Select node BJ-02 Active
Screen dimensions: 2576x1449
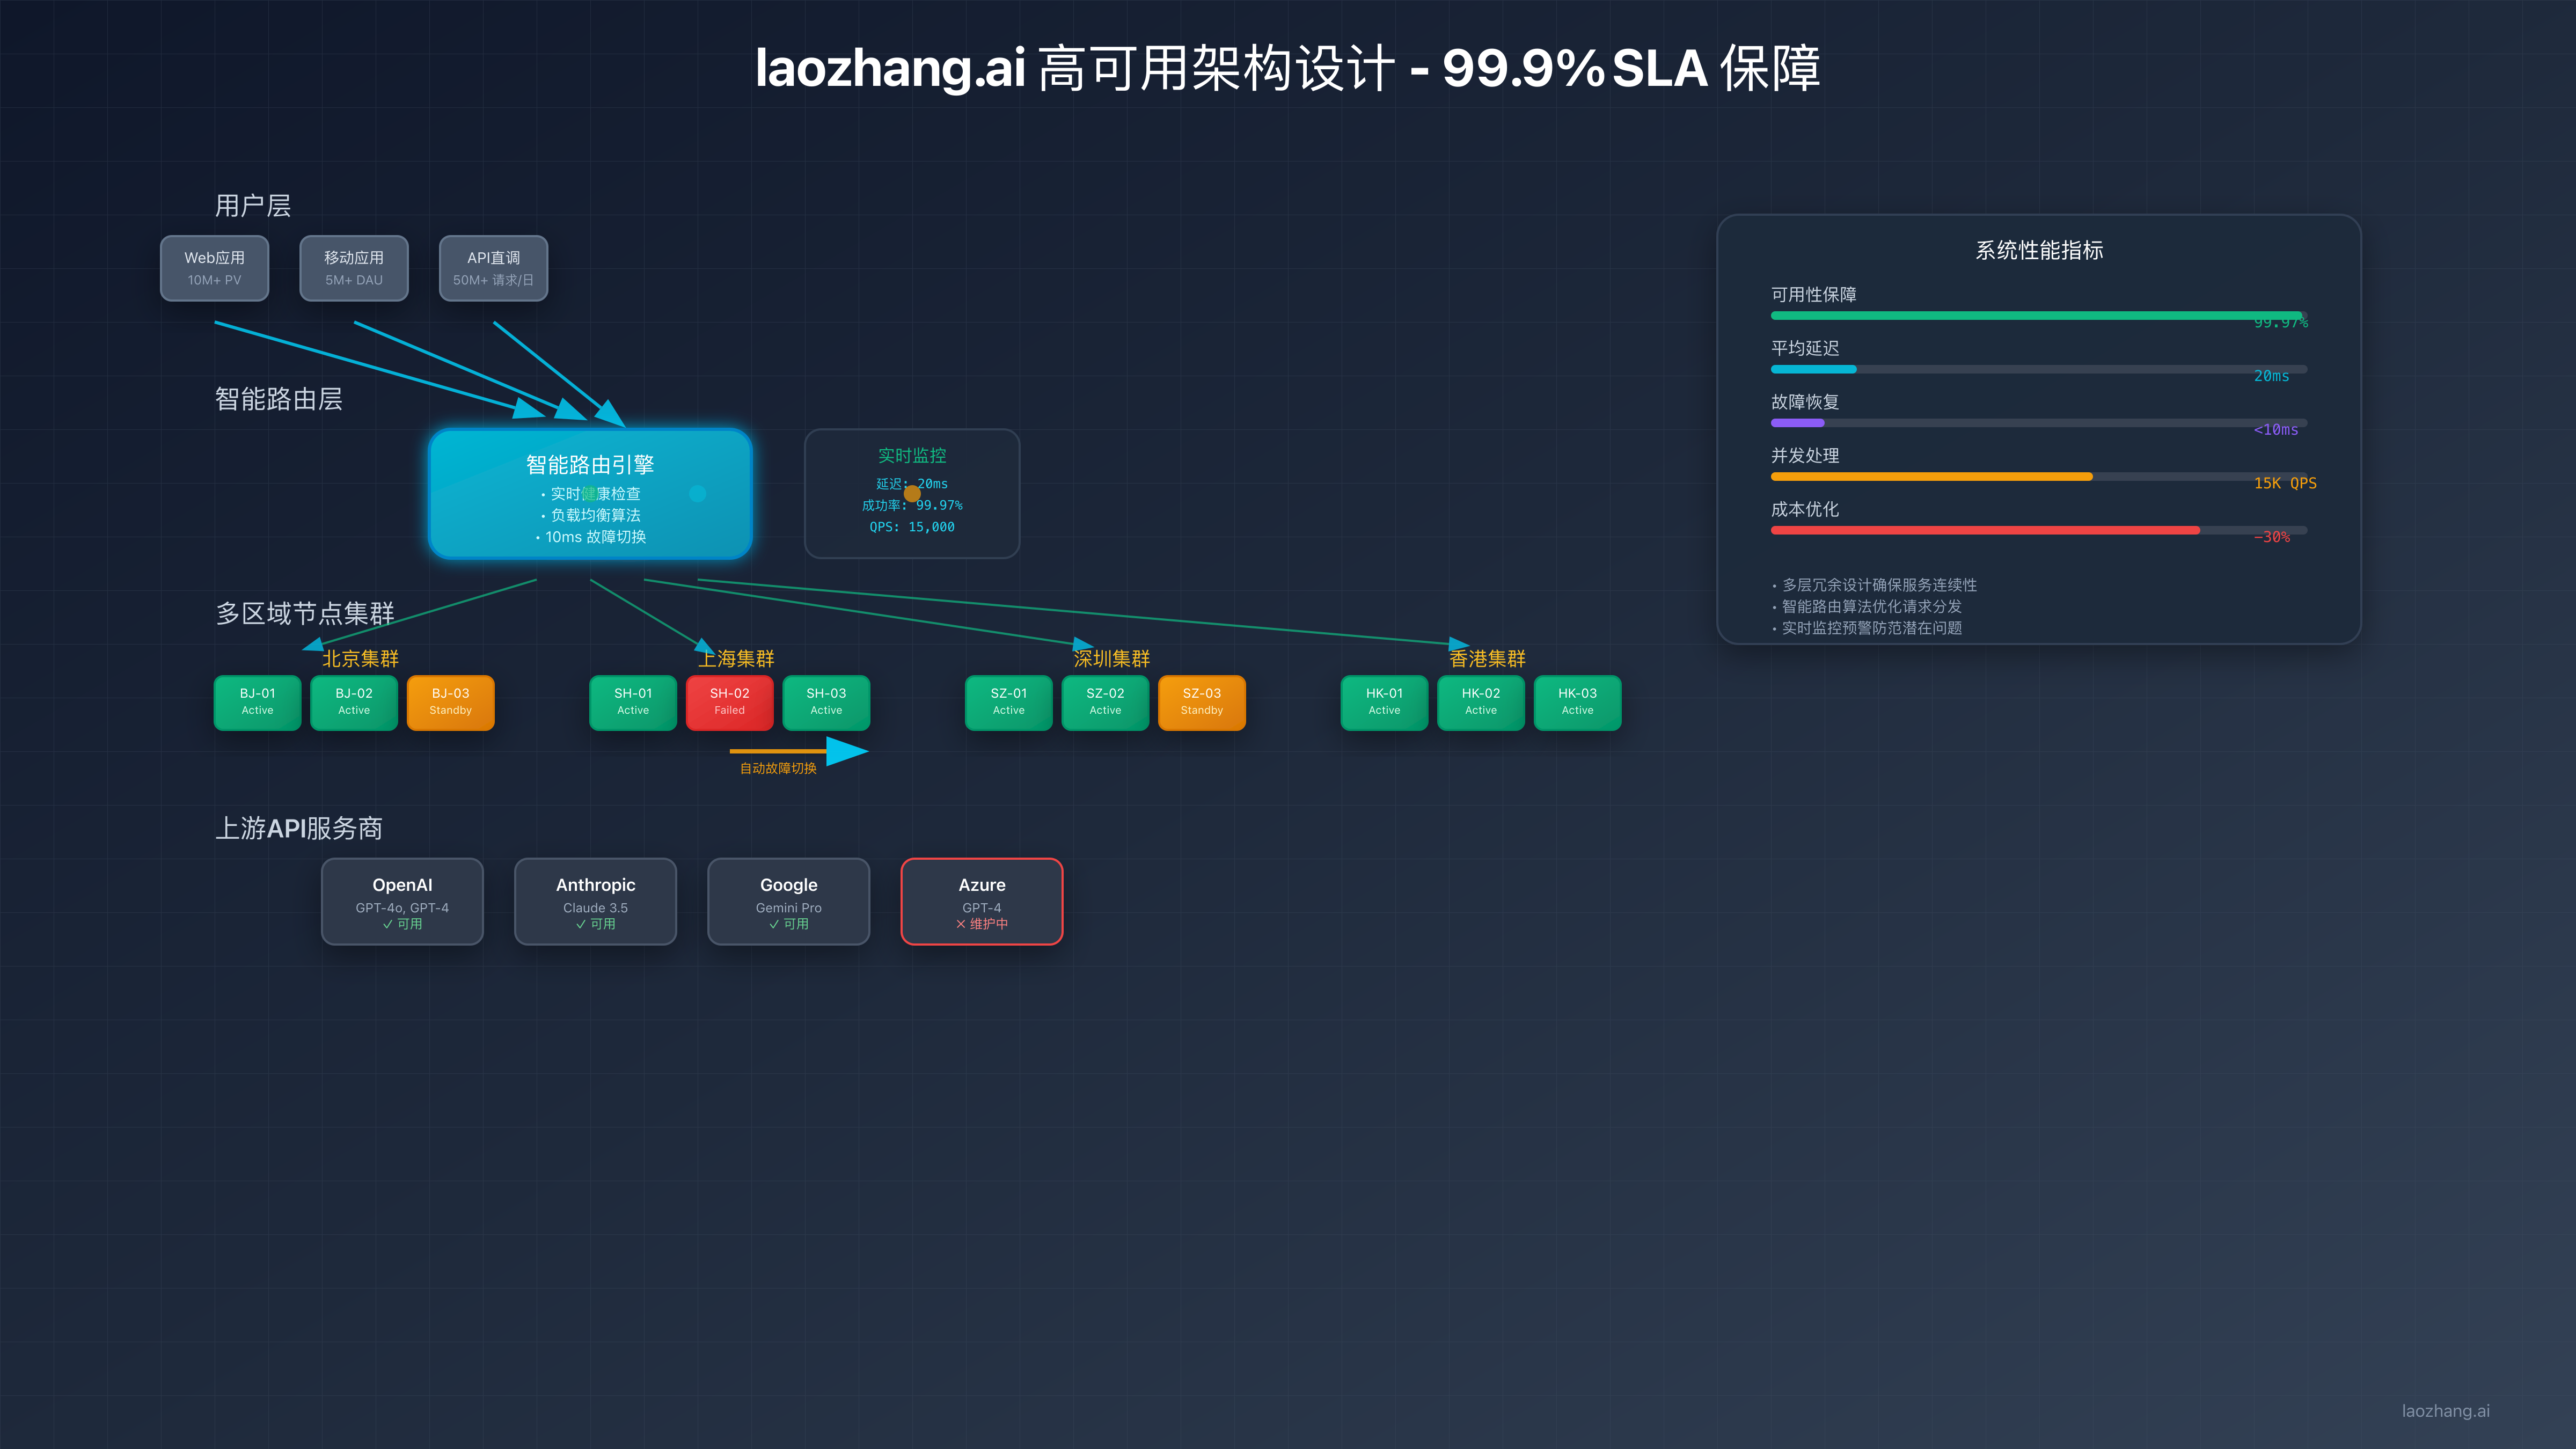(354, 703)
